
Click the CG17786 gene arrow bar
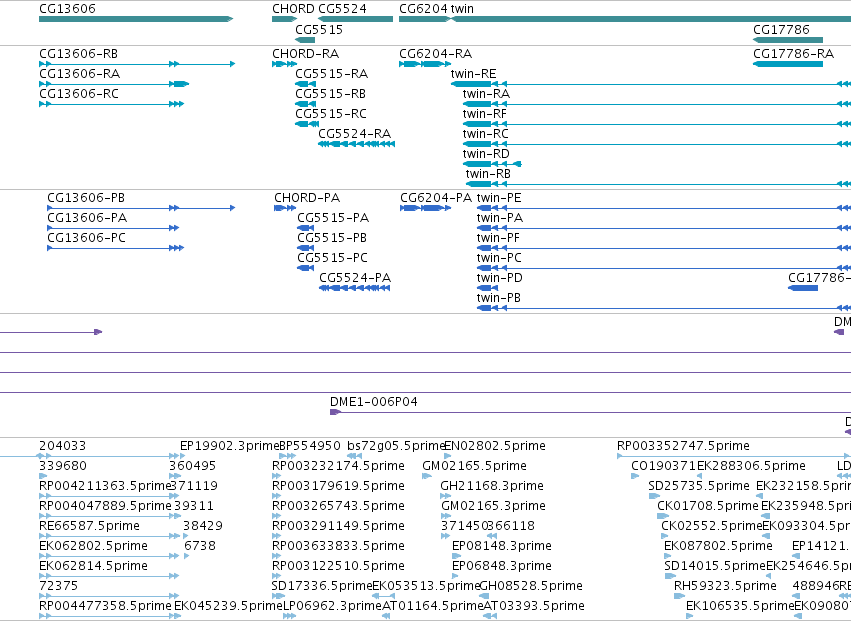pyautogui.click(x=788, y=40)
